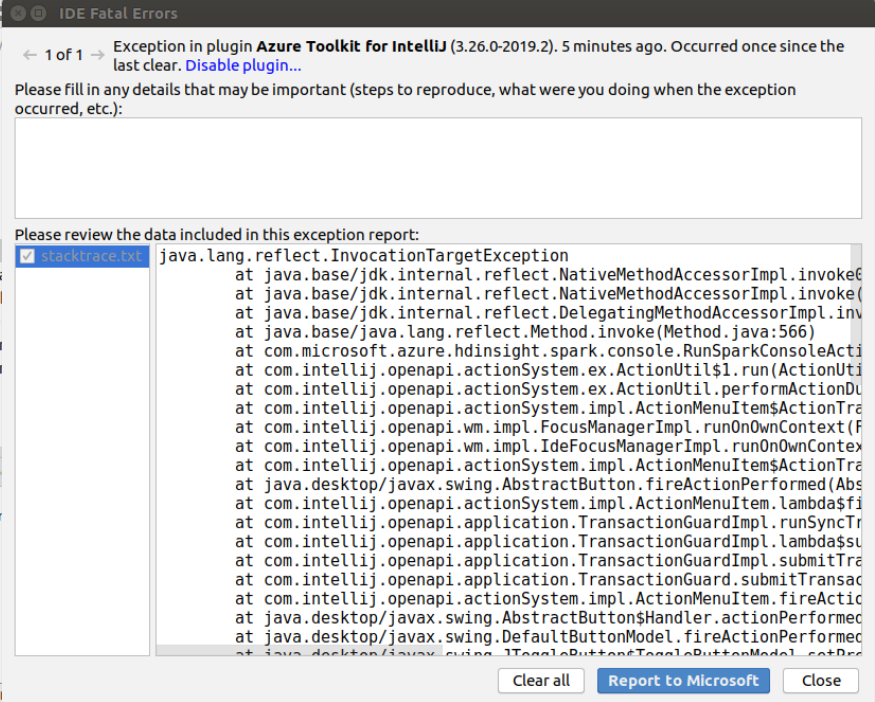This screenshot has height=702, width=875.
Task: Click the FocusManagerImpl.runOnOwnContext stack line
Action: pyautogui.click(x=548, y=427)
